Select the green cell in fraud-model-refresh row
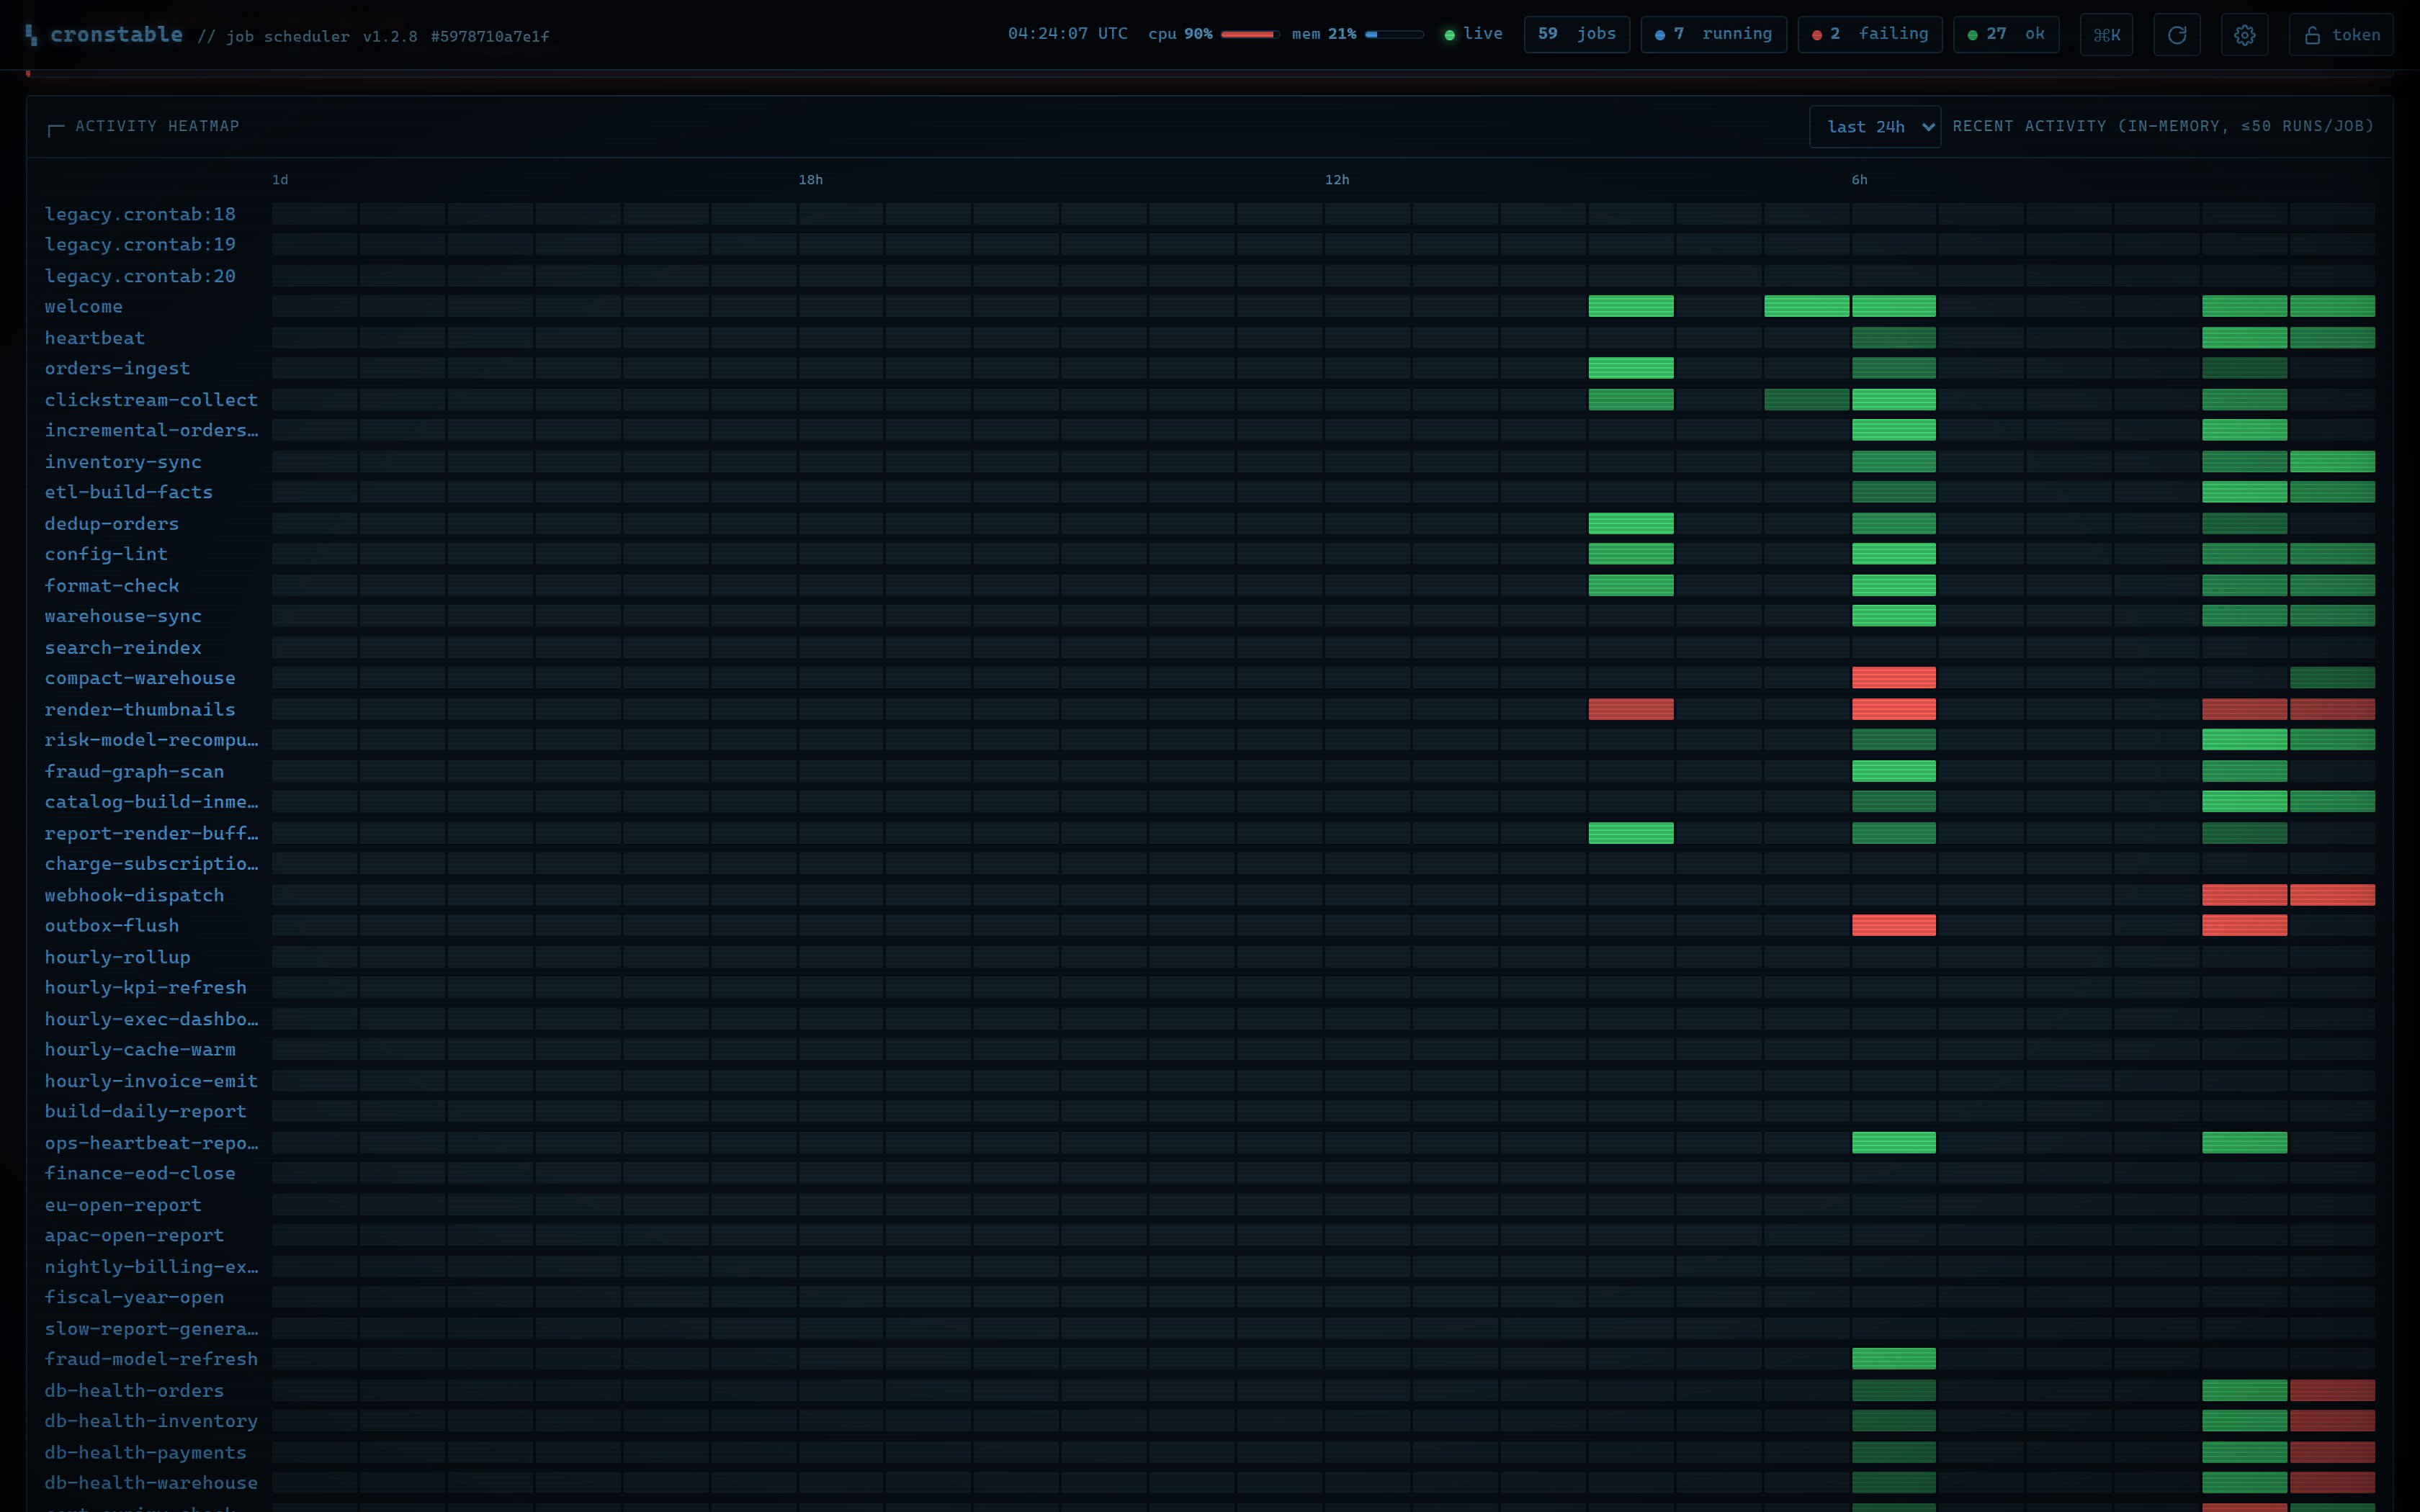 coord(1893,1358)
